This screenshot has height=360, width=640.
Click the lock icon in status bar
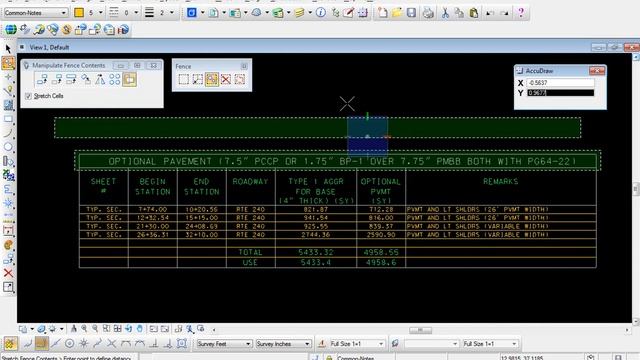click(329, 358)
